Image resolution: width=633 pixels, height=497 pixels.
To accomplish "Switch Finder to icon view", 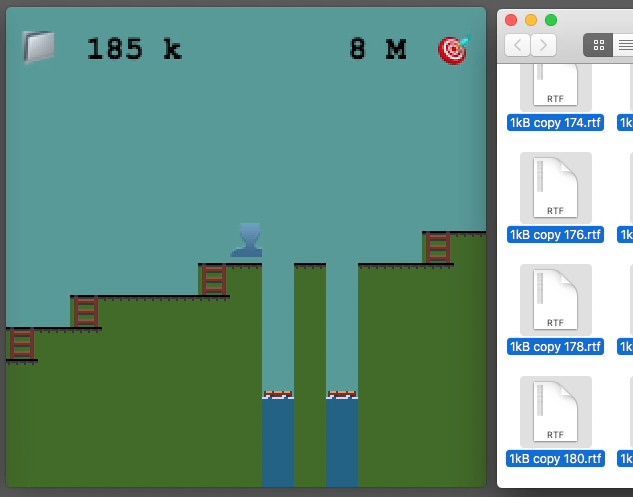I will click(x=598, y=45).
